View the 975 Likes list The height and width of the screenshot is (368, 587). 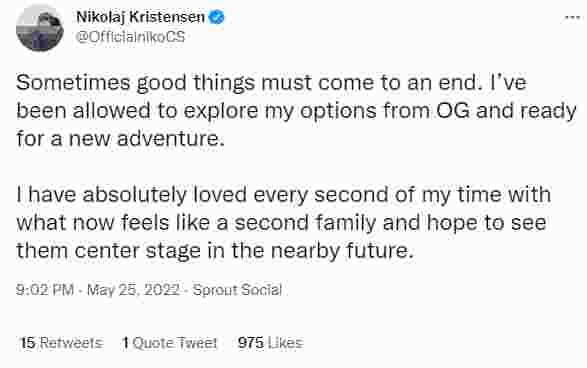pos(270,343)
